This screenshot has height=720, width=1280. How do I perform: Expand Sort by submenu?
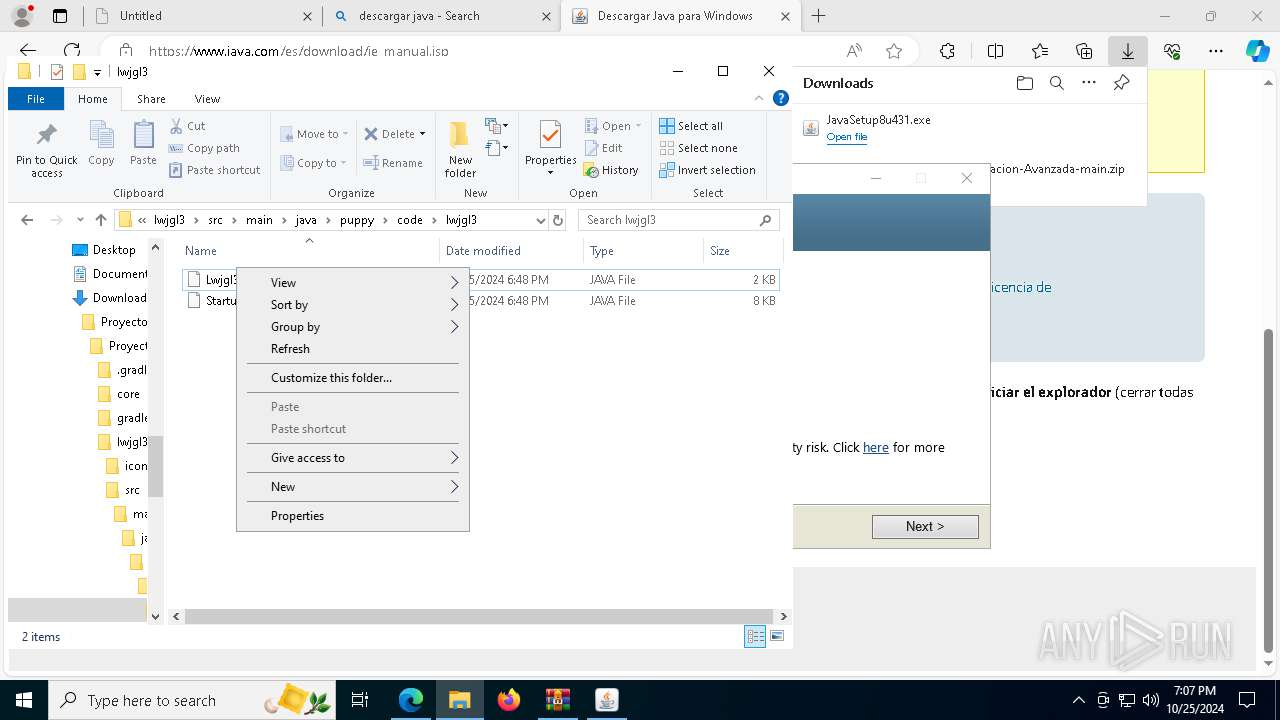pos(353,305)
